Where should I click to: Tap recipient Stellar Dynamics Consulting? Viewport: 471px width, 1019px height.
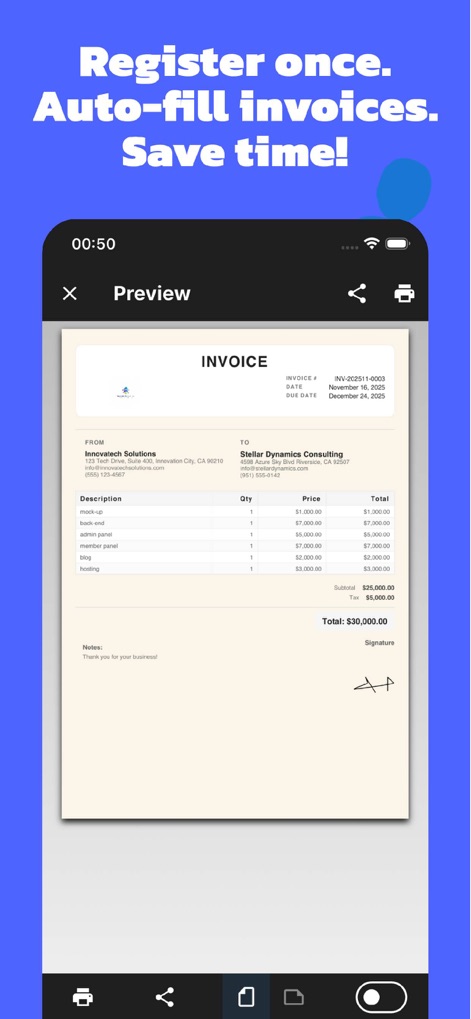pos(292,454)
